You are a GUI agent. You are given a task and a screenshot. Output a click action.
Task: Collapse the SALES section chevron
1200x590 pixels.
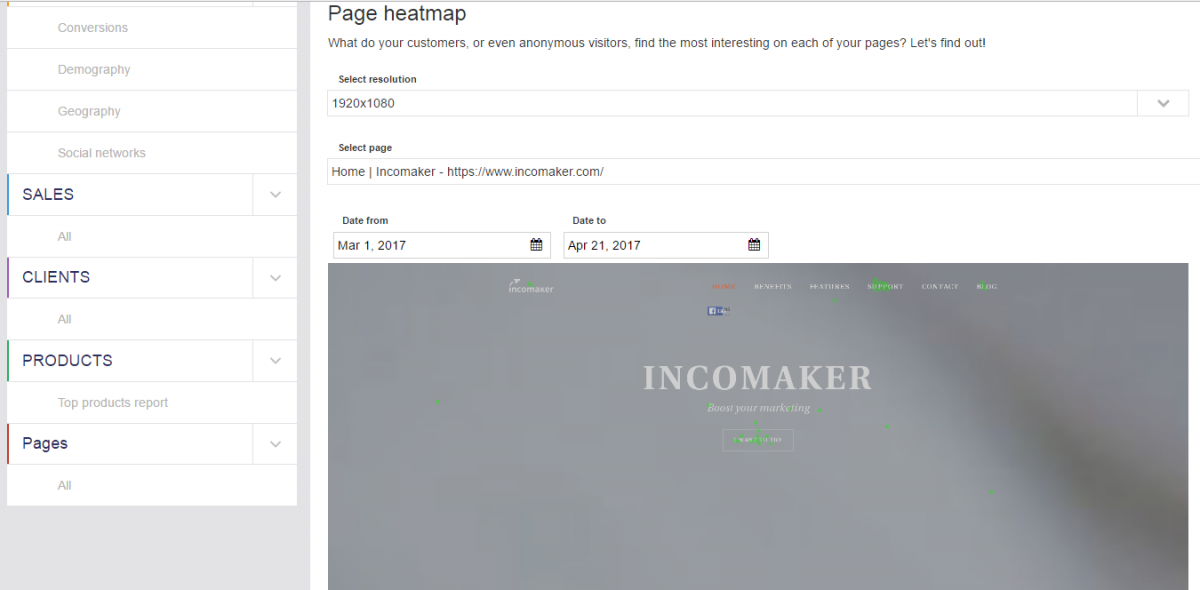[x=275, y=195]
